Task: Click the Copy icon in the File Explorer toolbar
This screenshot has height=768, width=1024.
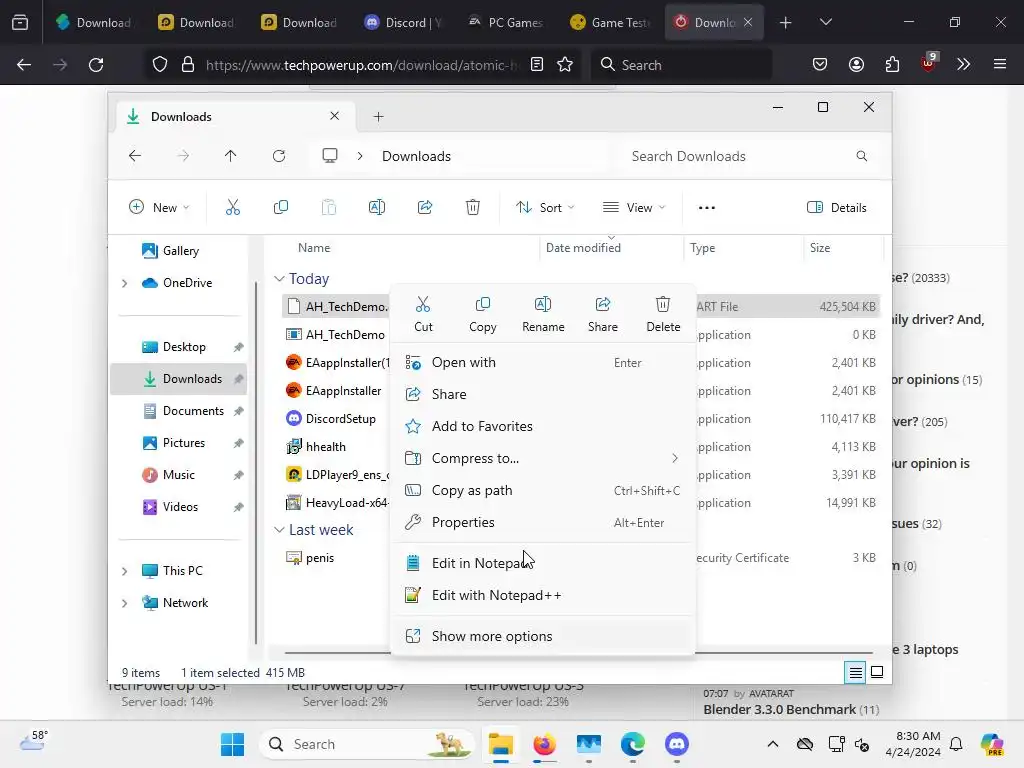Action: pos(281,208)
